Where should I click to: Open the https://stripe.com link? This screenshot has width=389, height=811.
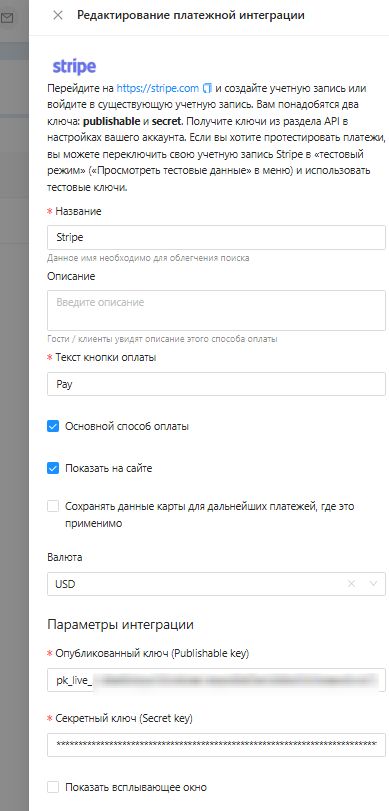[x=157, y=88]
